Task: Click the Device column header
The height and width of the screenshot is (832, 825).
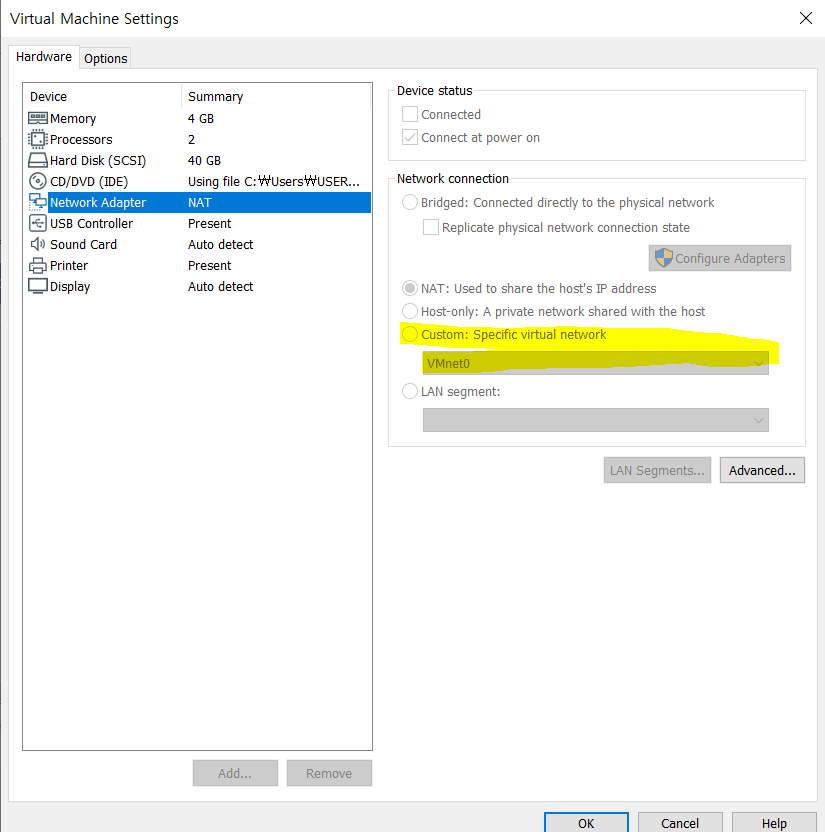Action: click(x=48, y=97)
